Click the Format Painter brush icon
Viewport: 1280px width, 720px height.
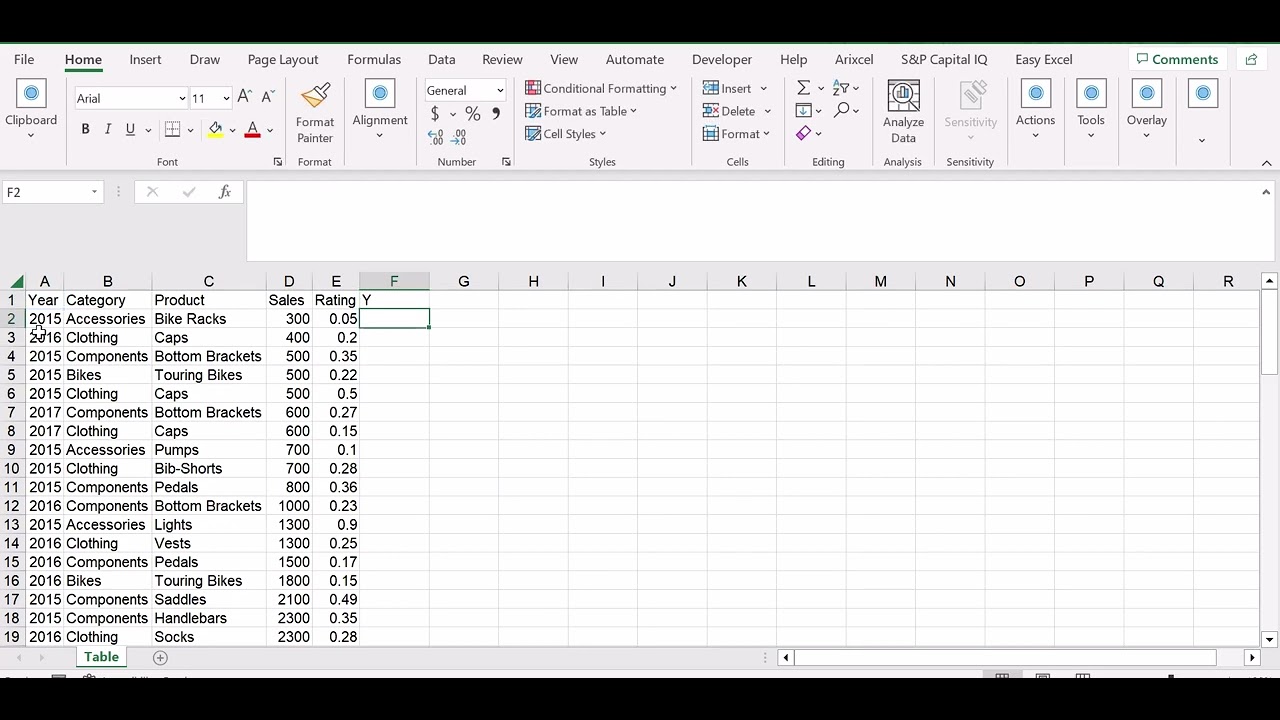point(315,96)
